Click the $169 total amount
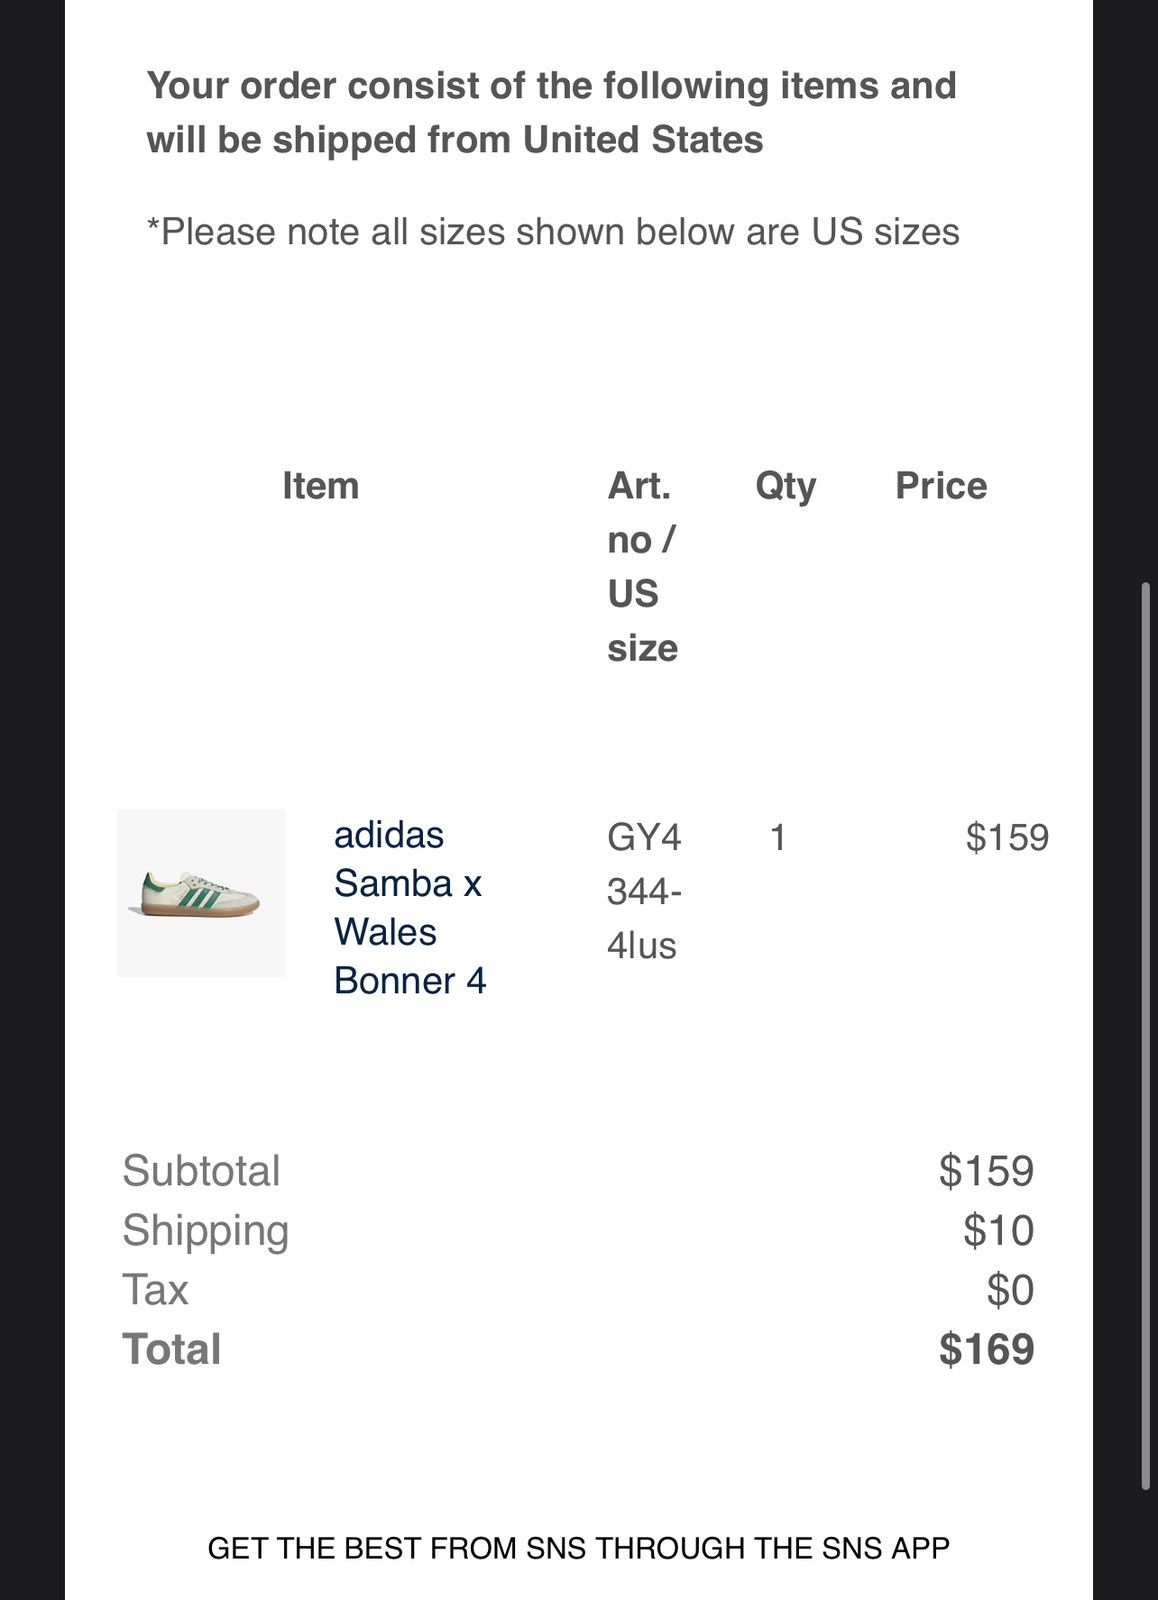The image size is (1158, 1600). 986,1349
